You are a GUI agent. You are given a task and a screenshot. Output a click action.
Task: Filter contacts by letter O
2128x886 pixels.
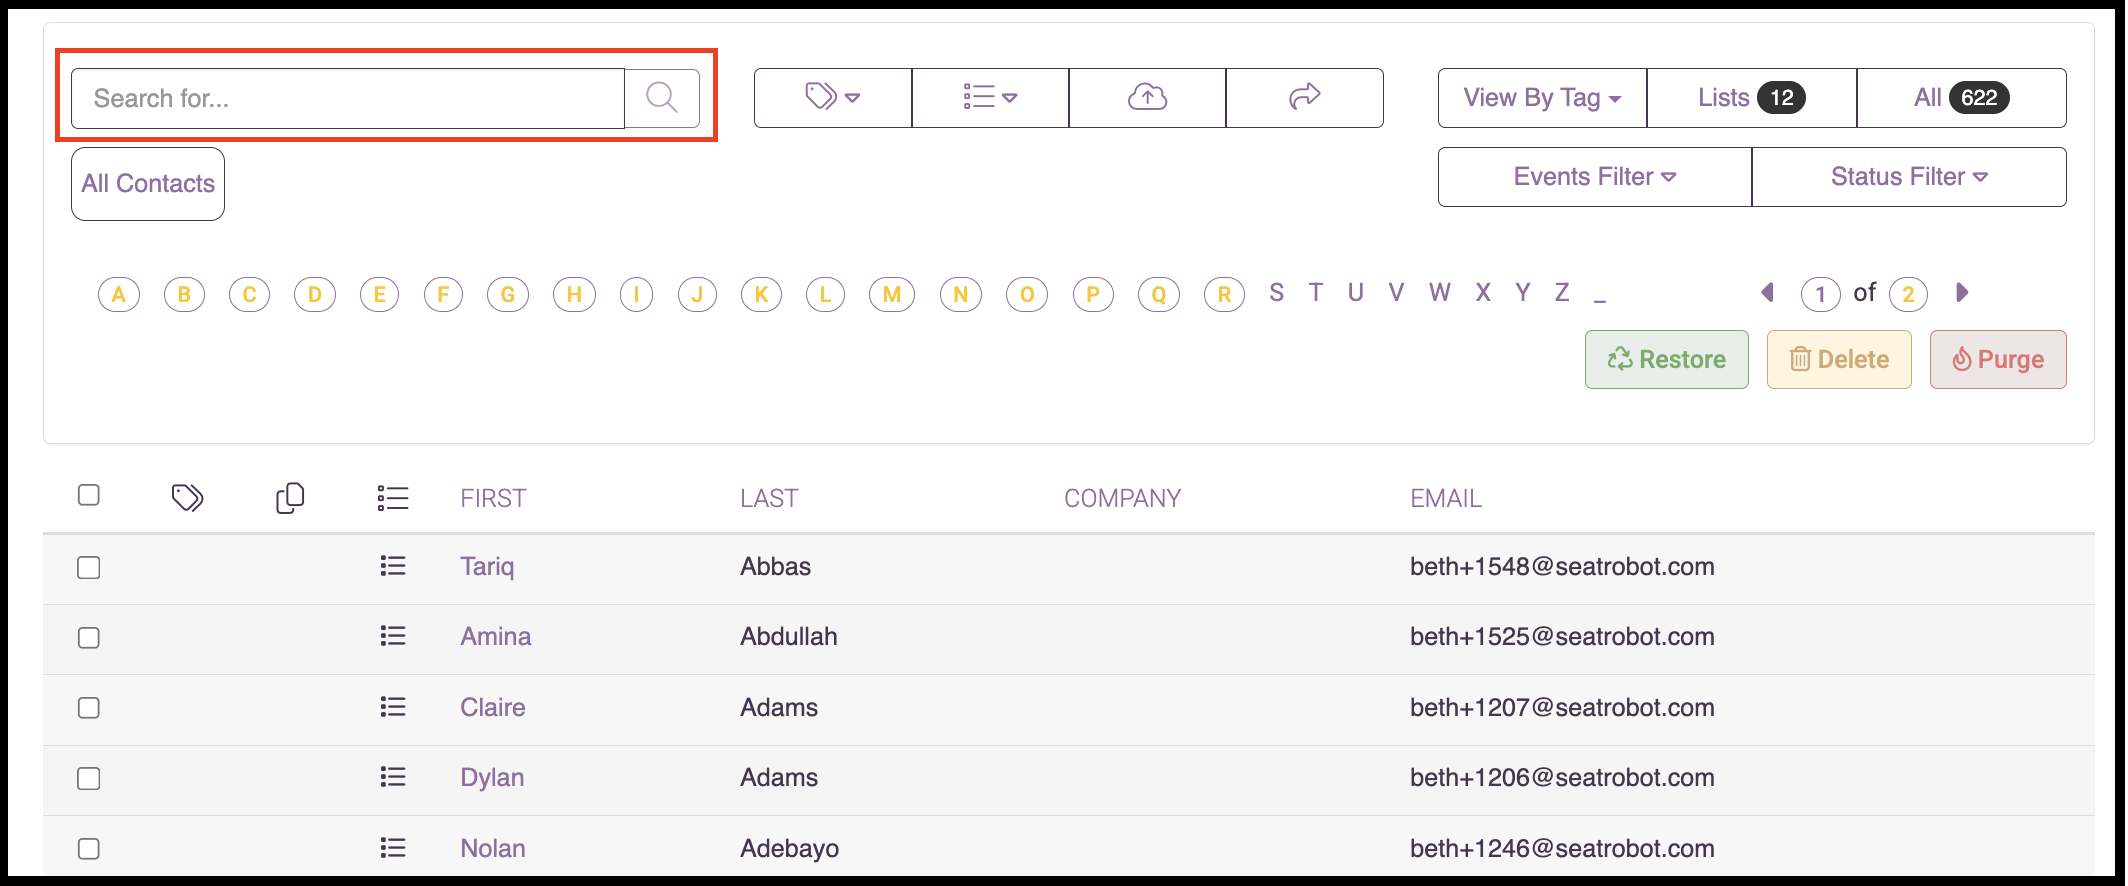tap(1027, 294)
